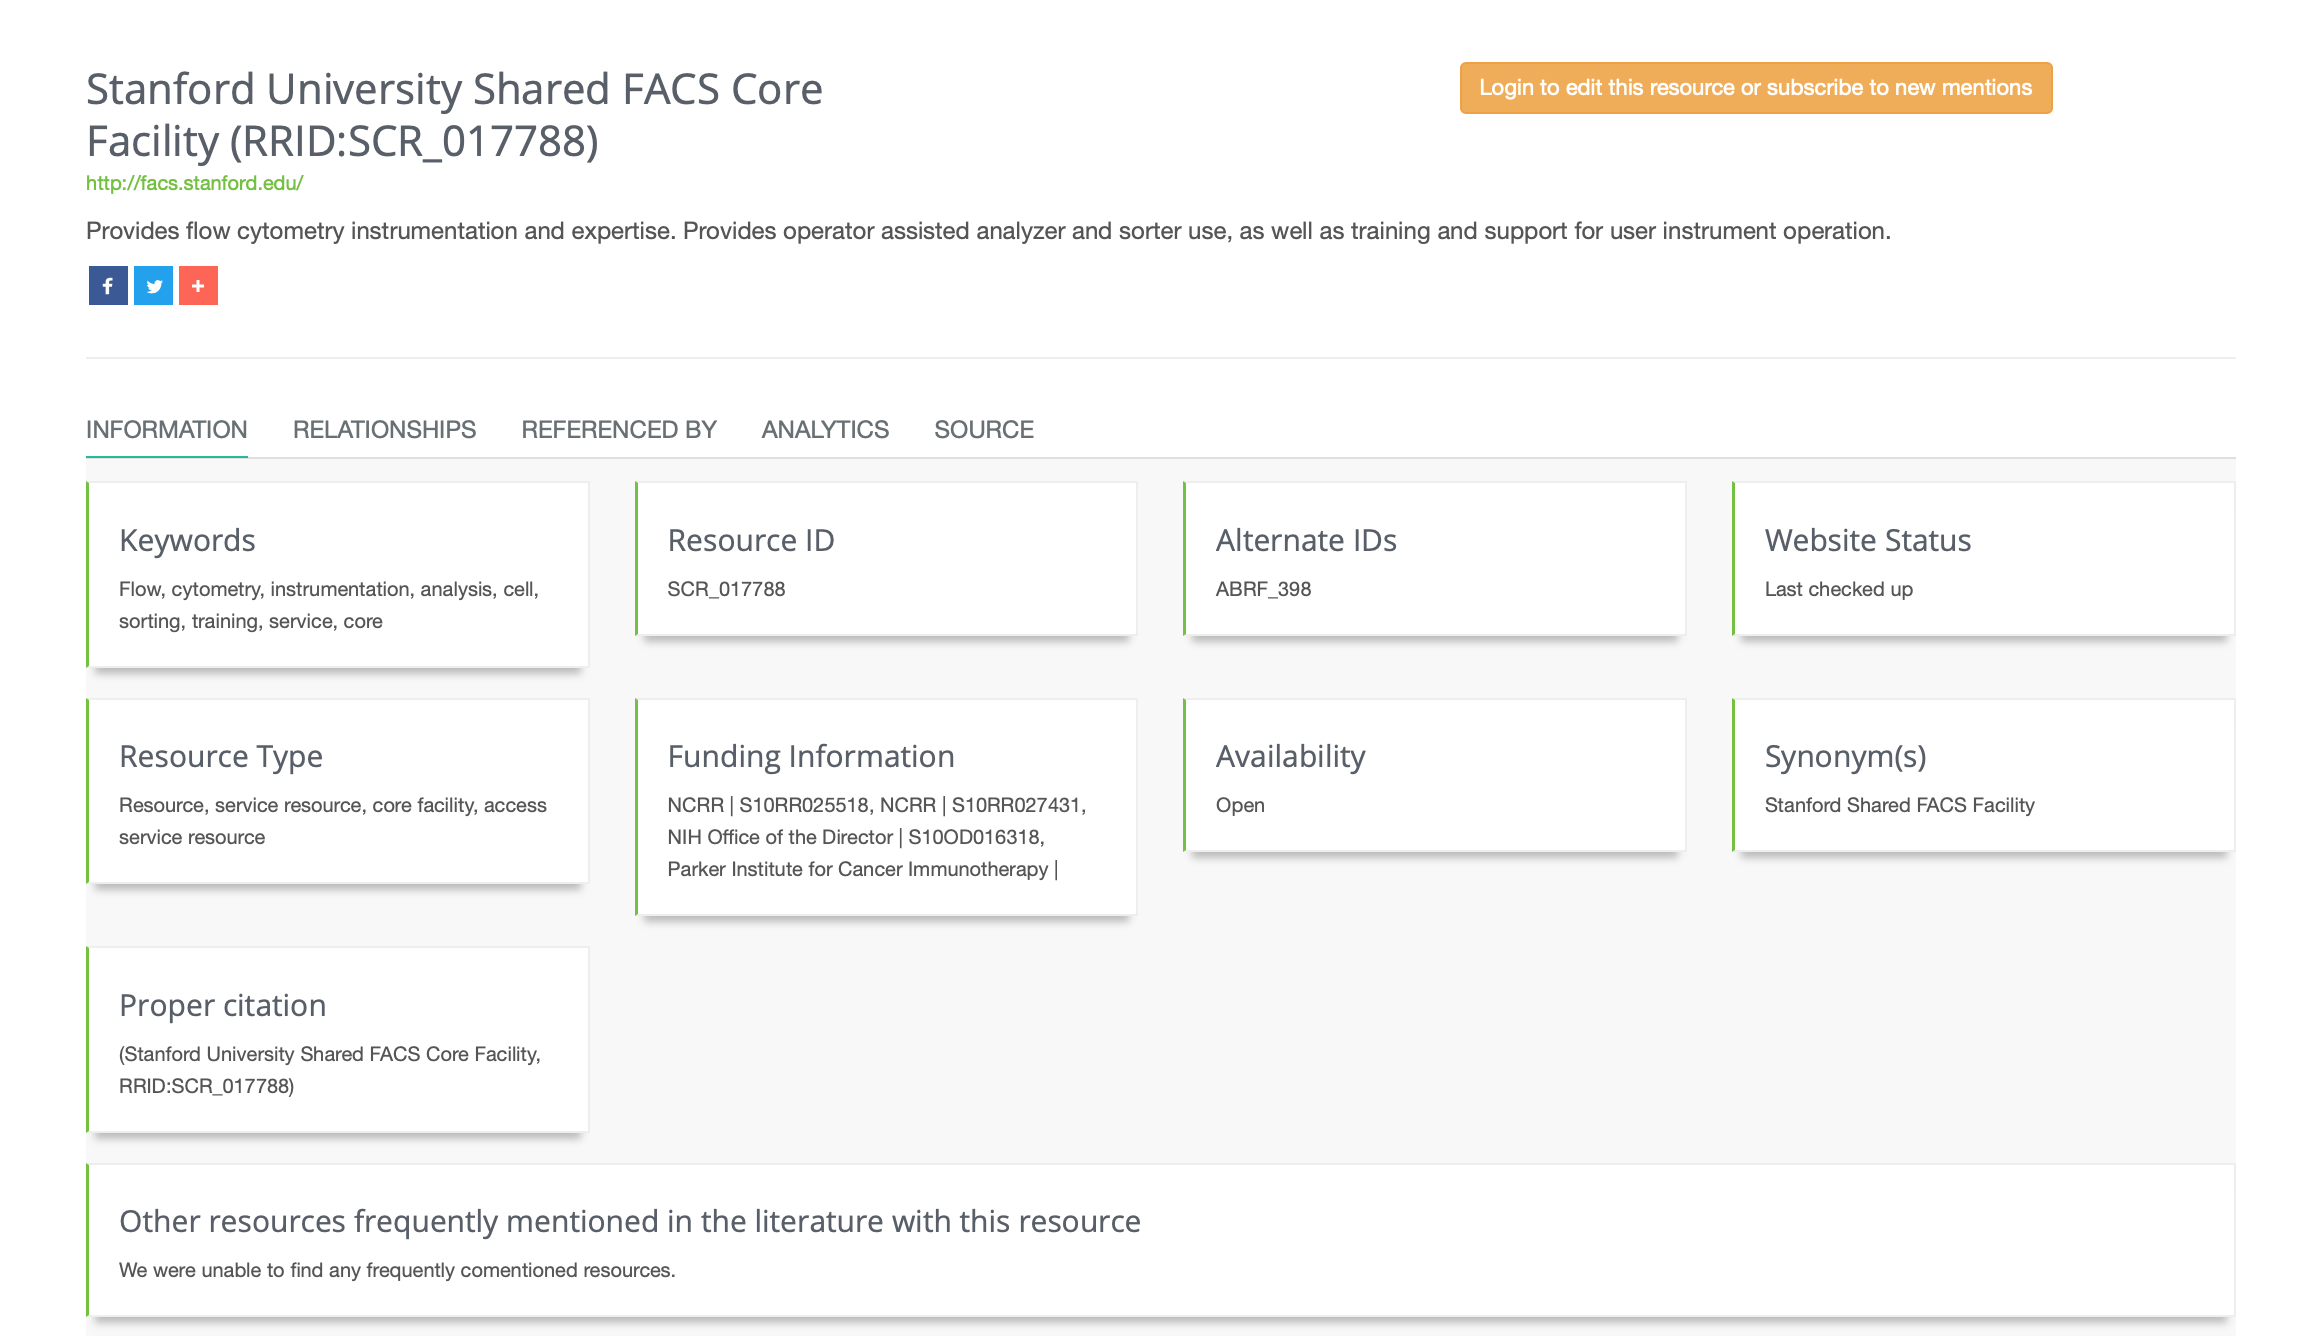The width and height of the screenshot is (2298, 1336).
Task: Click the Proper citation heading
Action: click(222, 1005)
